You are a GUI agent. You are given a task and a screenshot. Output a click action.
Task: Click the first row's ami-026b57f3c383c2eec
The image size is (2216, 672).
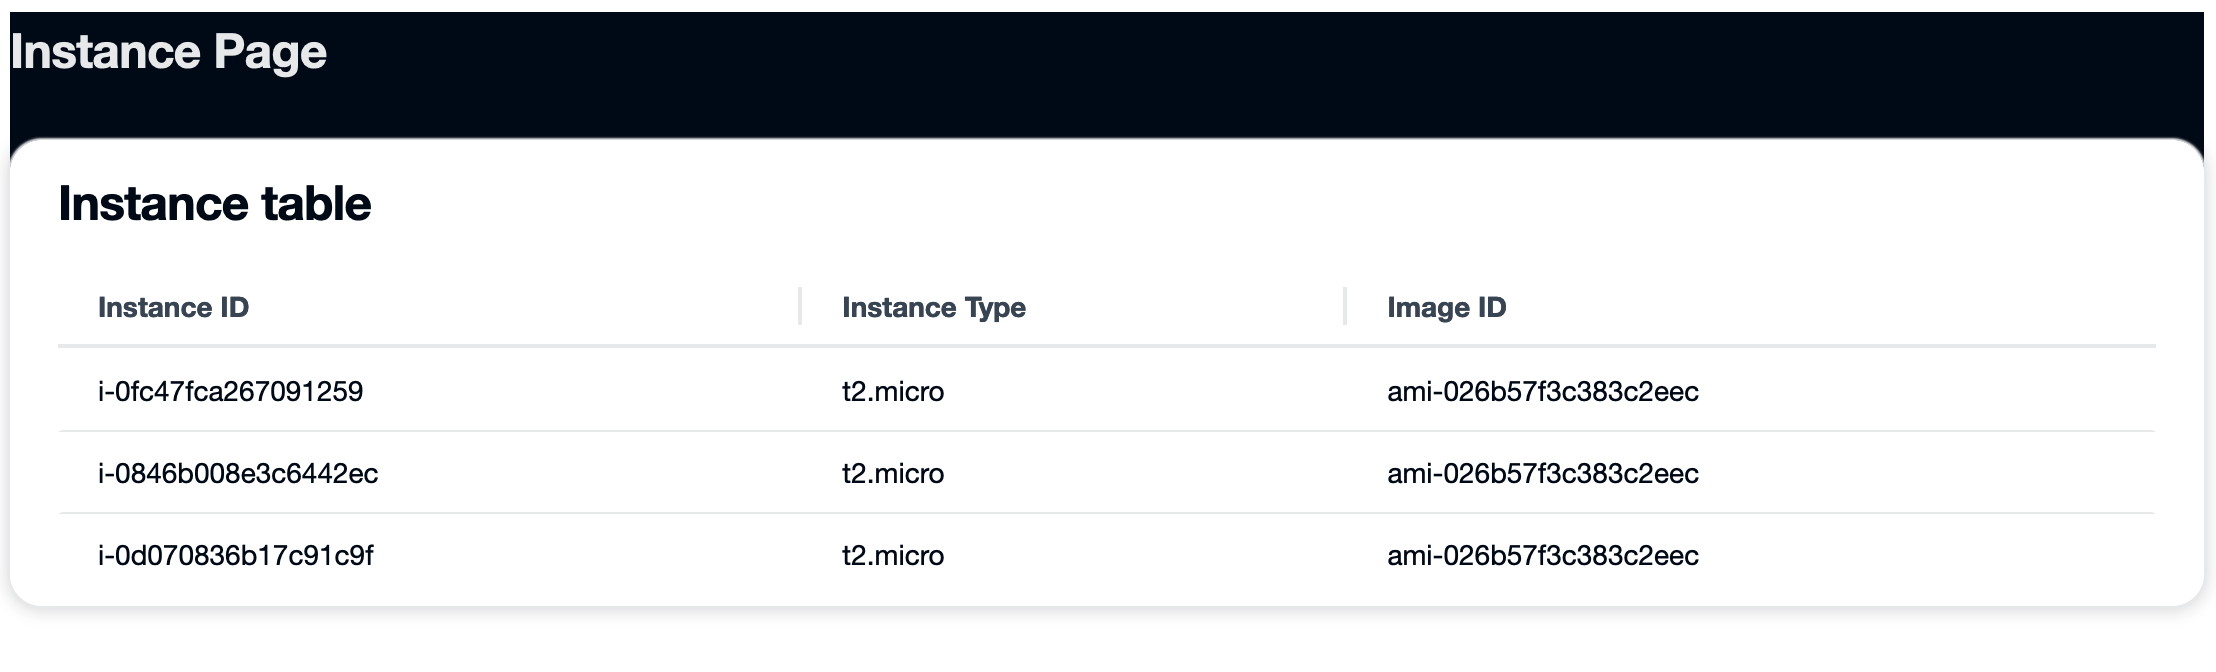tap(1542, 391)
